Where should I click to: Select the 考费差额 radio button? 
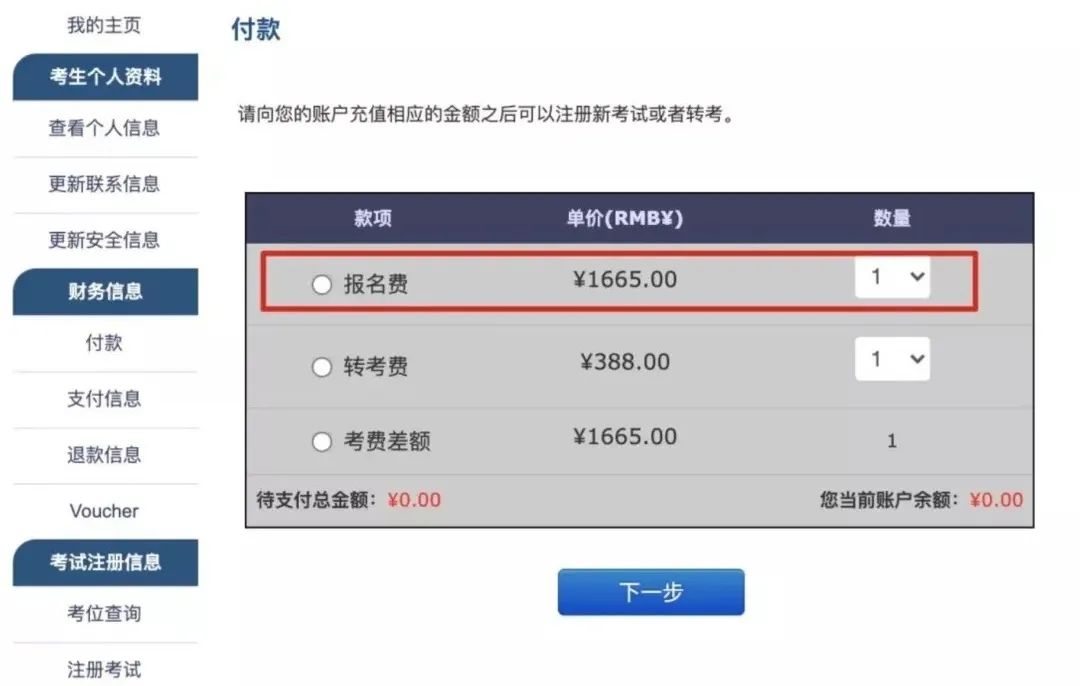(x=321, y=441)
